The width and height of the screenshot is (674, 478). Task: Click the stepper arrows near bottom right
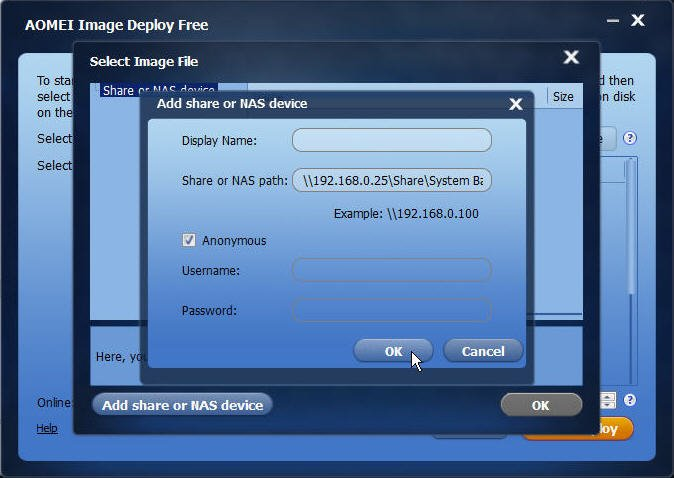tap(608, 400)
